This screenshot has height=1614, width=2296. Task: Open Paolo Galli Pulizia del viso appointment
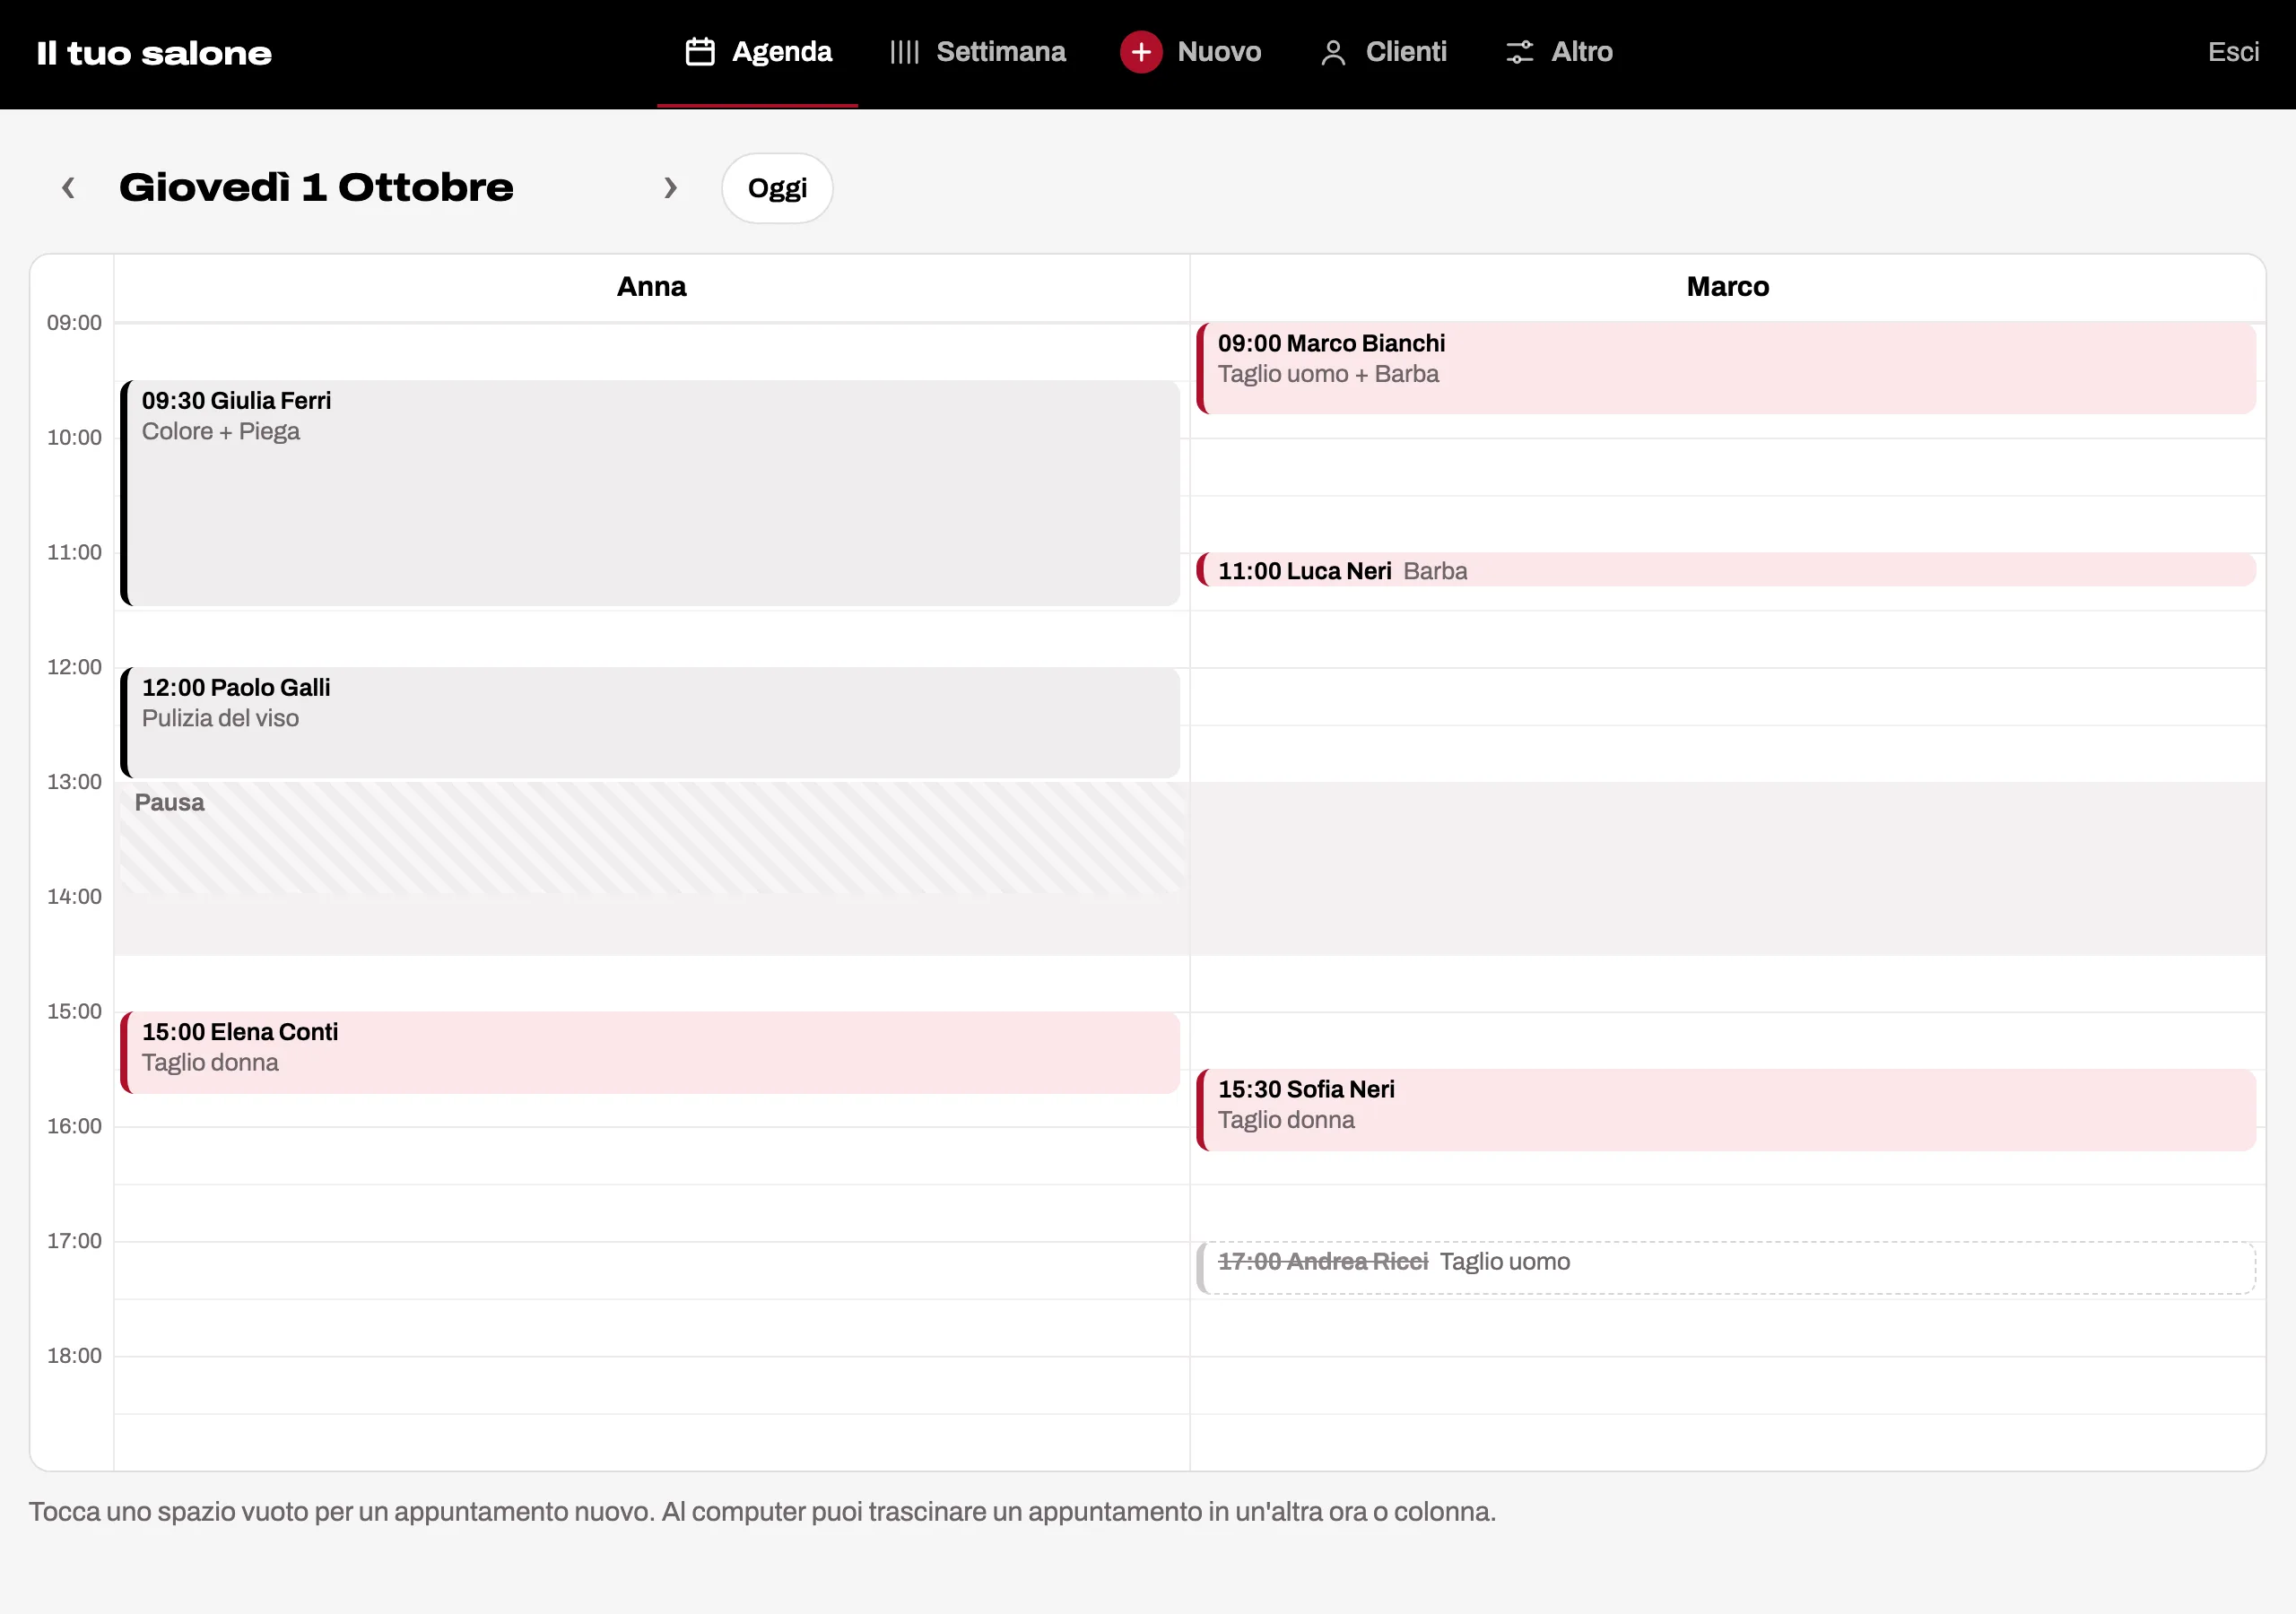coord(650,723)
